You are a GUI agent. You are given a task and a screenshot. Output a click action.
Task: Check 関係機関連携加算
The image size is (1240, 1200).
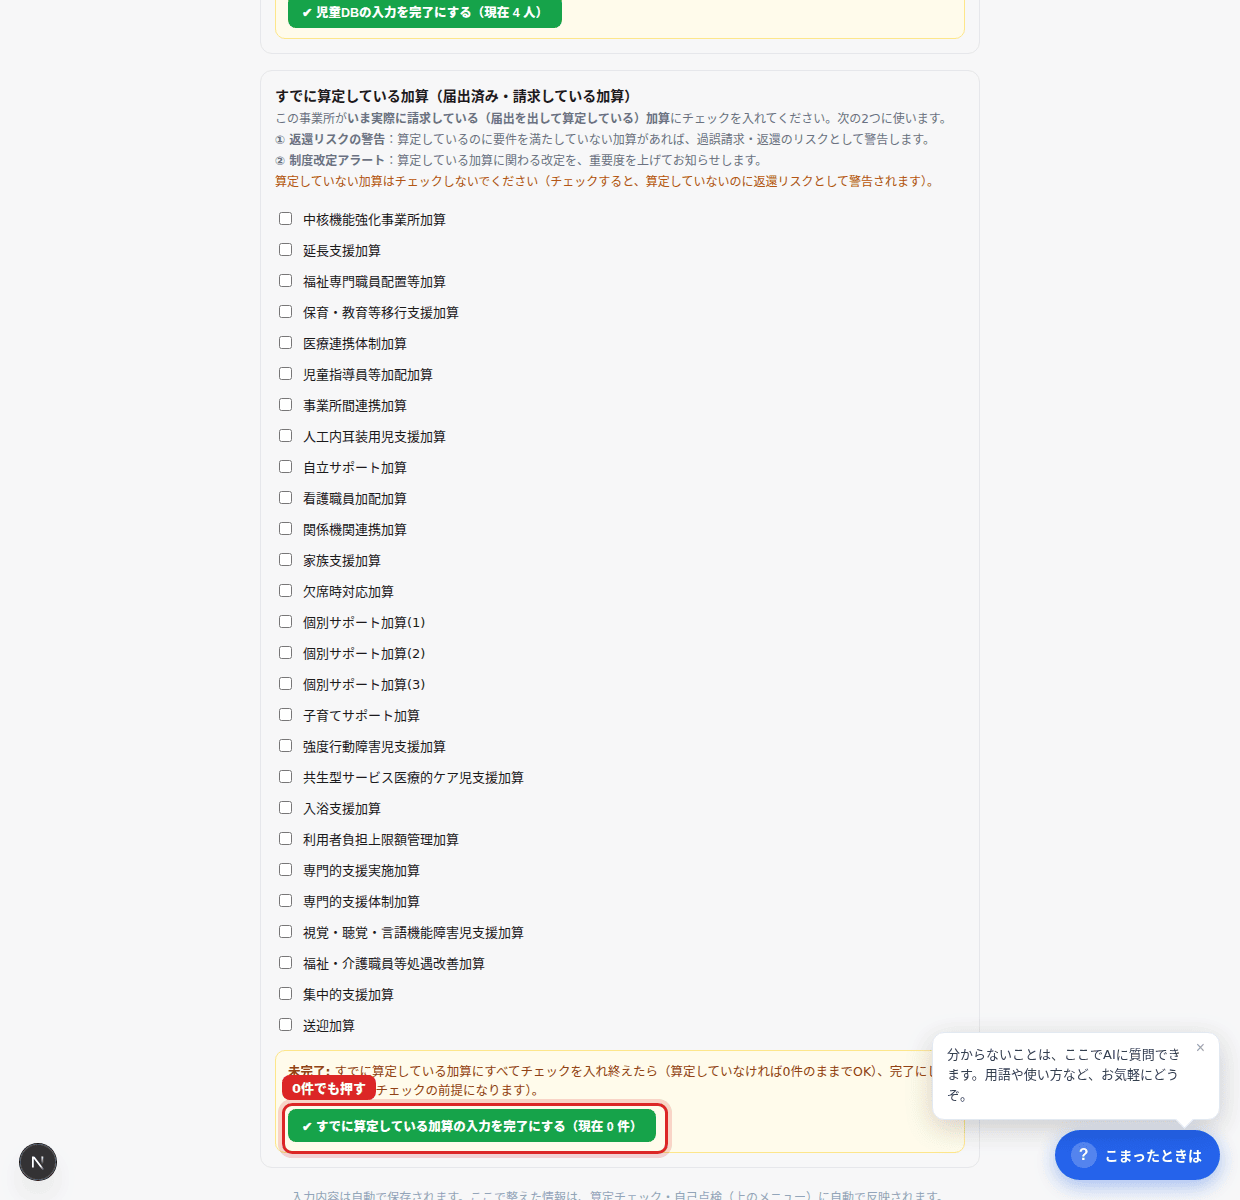[285, 529]
